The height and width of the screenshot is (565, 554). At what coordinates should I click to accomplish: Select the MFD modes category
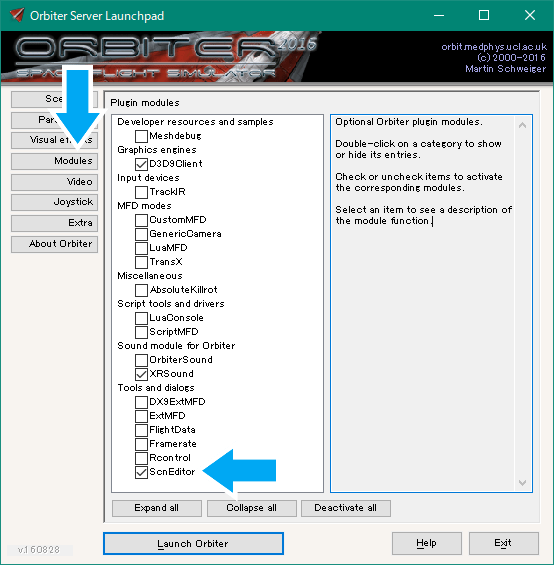point(144,206)
